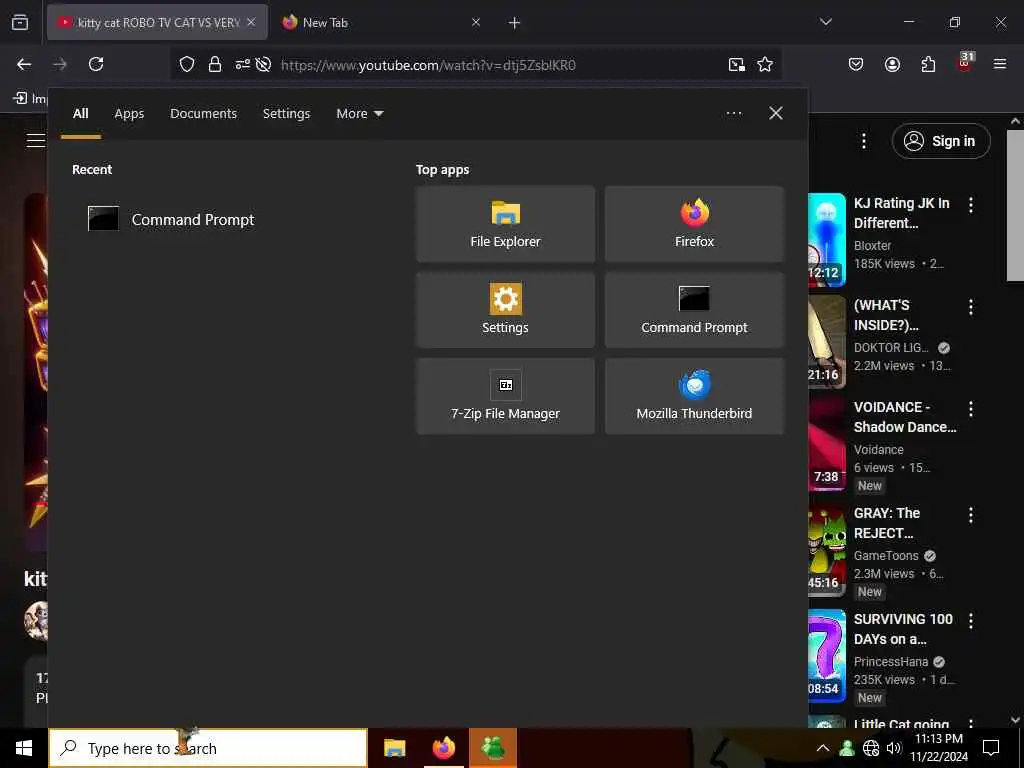This screenshot has height=768, width=1024.
Task: Click the 45:16 GameToons thumbnail
Action: 827,550
